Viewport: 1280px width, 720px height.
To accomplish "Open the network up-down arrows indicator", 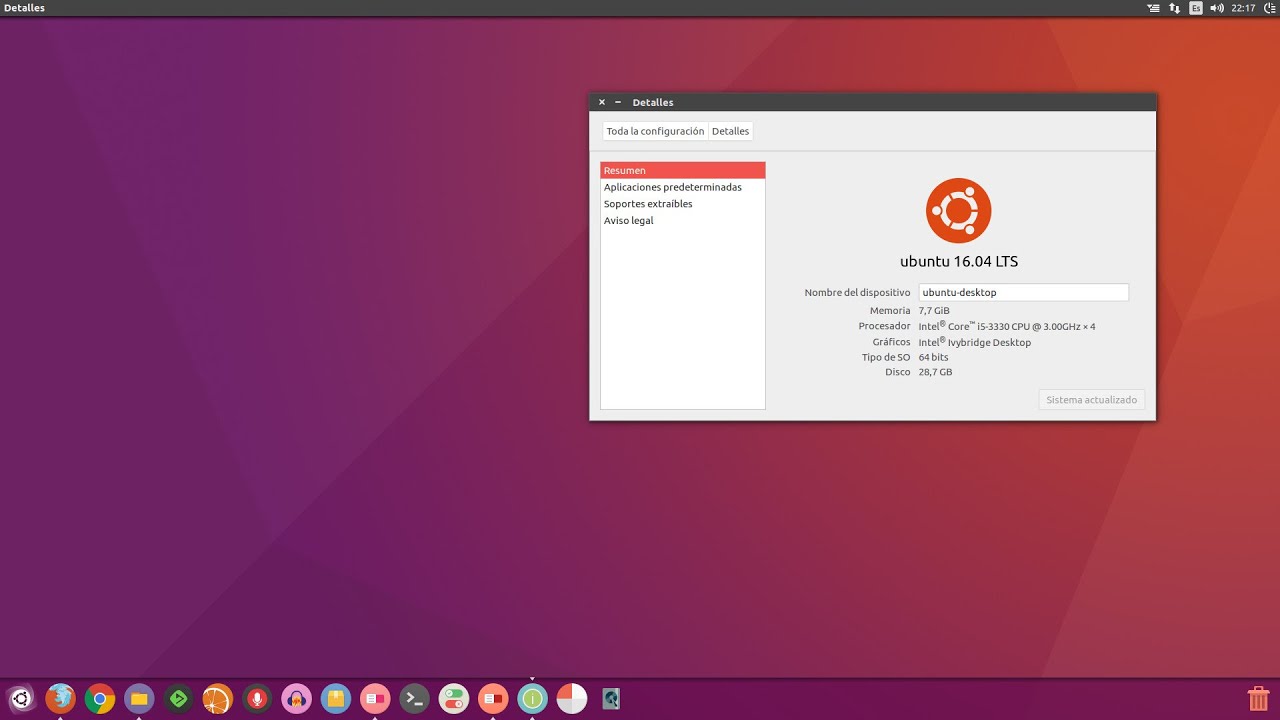I will coord(1174,8).
